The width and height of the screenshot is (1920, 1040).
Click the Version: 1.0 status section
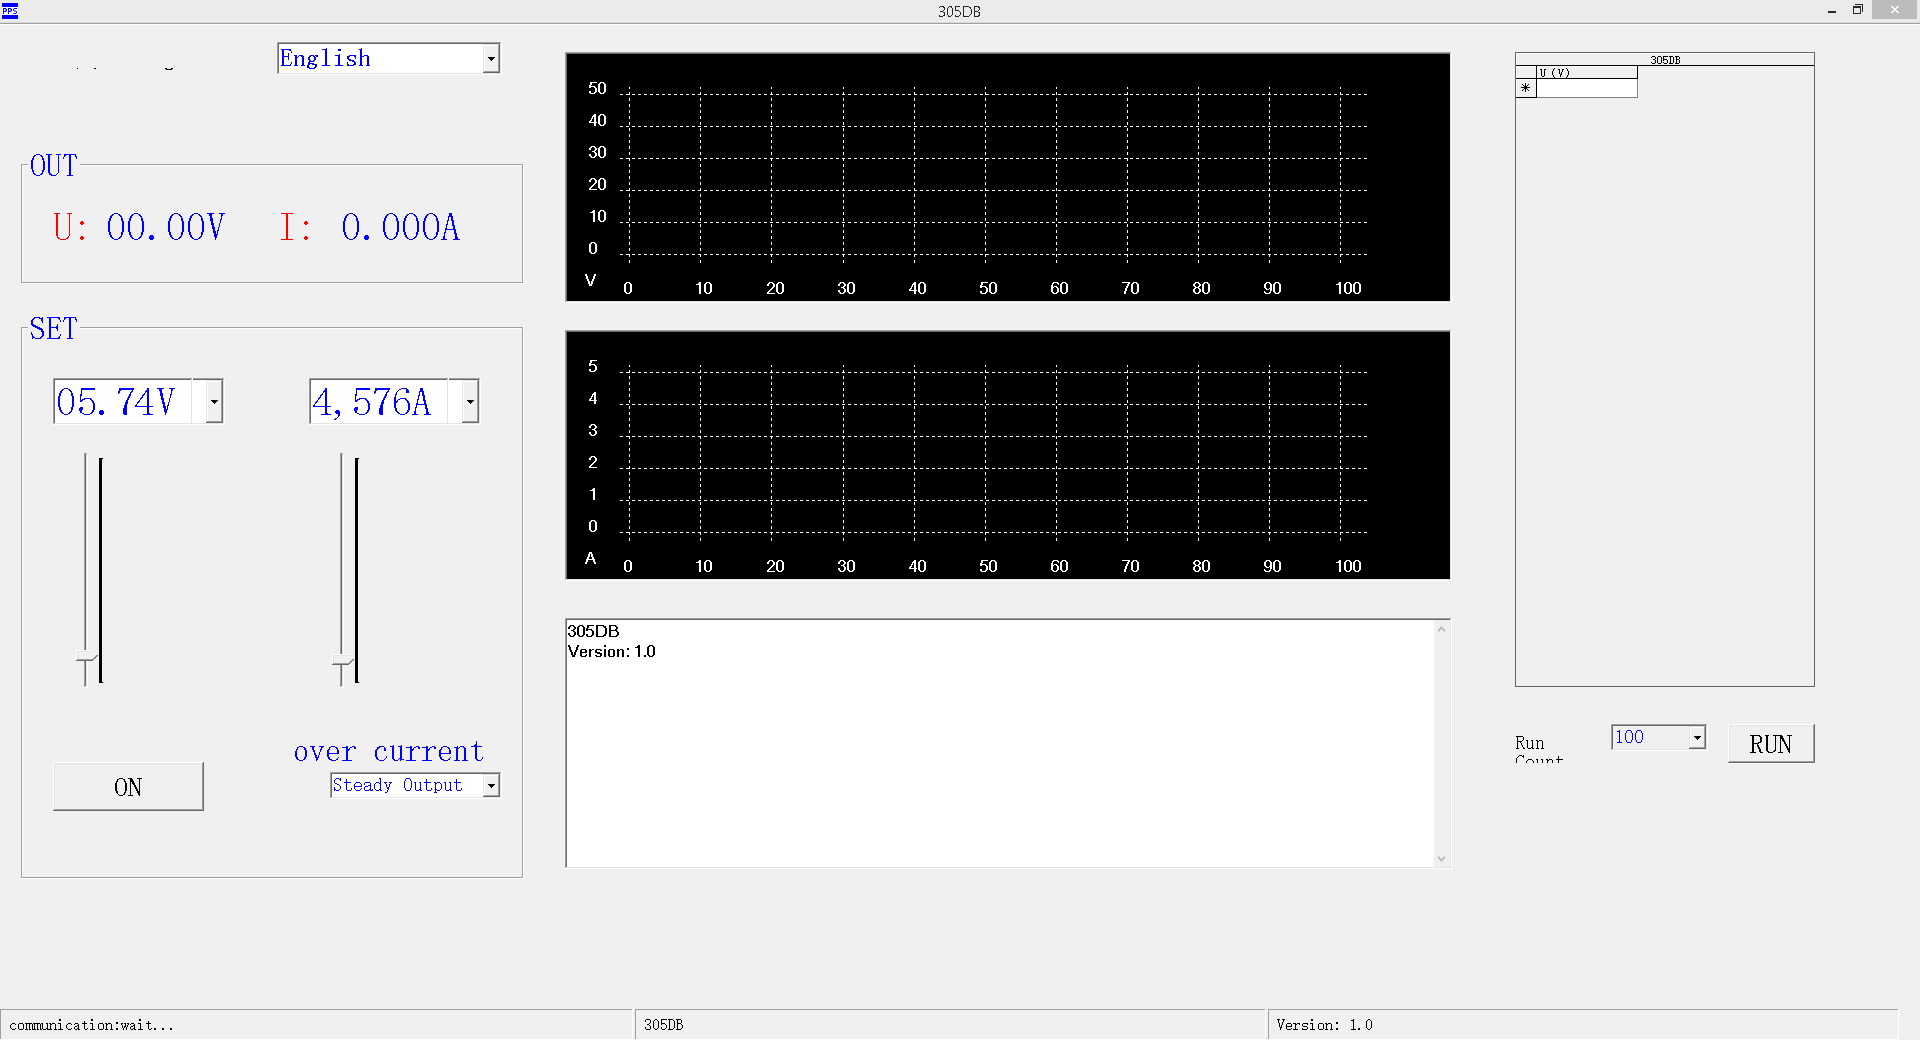pos(1324,1025)
